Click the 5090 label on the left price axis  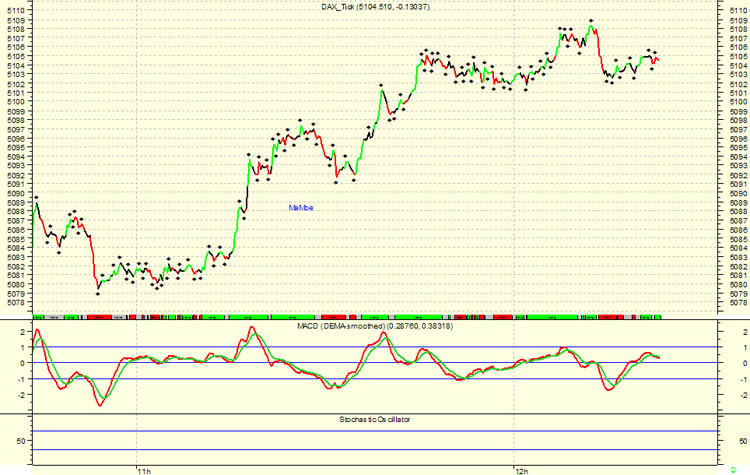(x=16, y=193)
